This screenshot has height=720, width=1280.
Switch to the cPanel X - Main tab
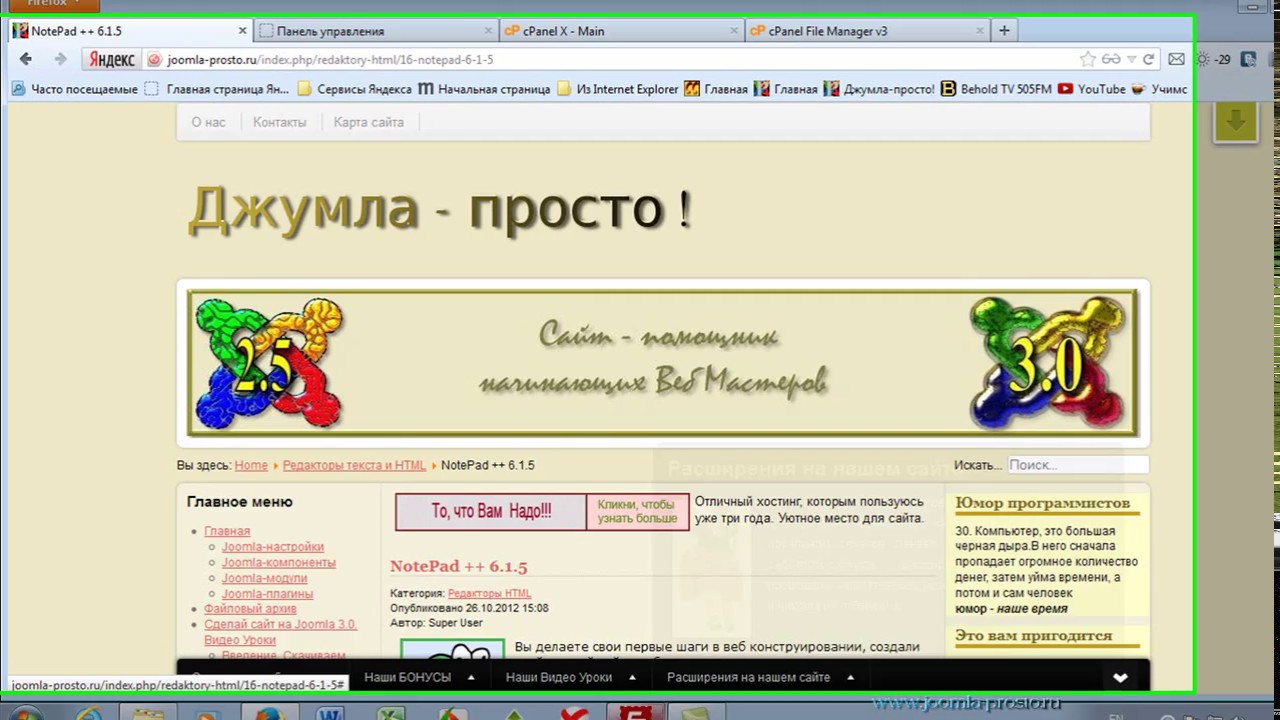(x=620, y=31)
